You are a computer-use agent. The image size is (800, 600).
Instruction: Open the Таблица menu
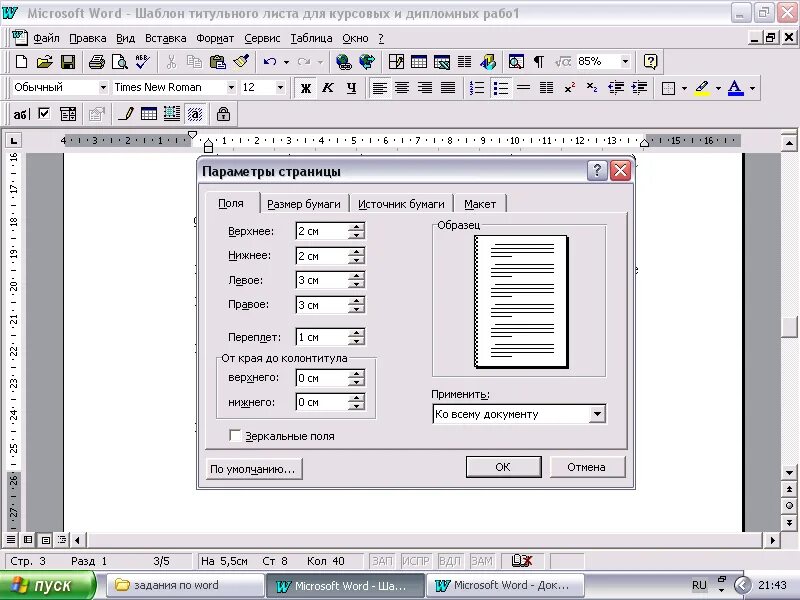click(x=311, y=38)
